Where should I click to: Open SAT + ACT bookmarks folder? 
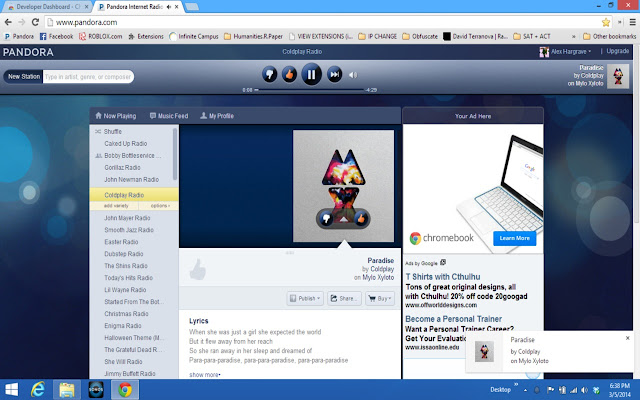[532, 36]
